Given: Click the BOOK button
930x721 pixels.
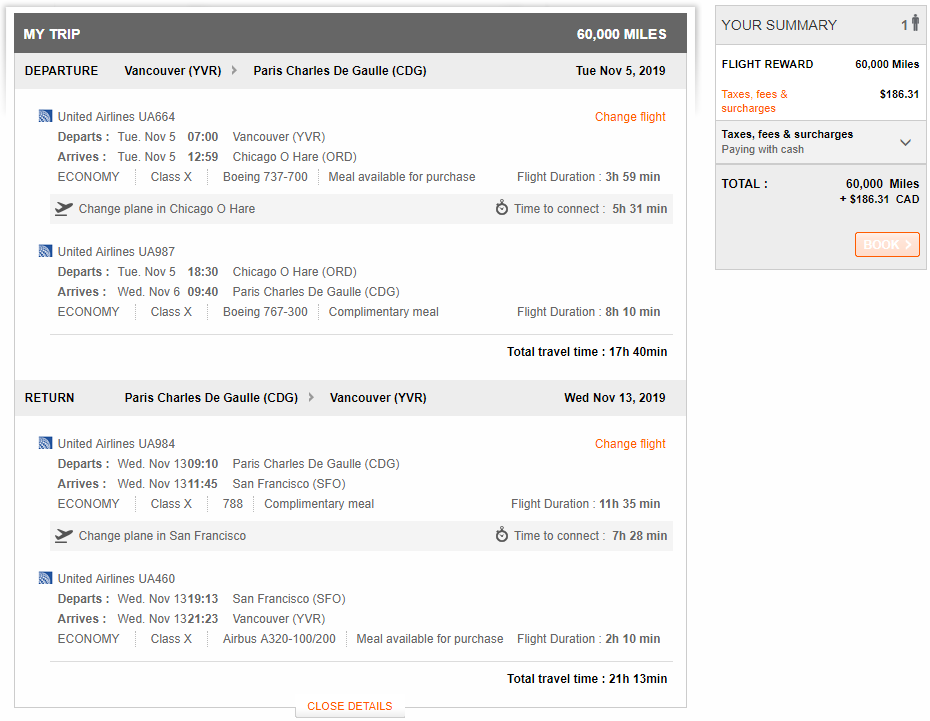Looking at the screenshot, I should [x=887, y=244].
